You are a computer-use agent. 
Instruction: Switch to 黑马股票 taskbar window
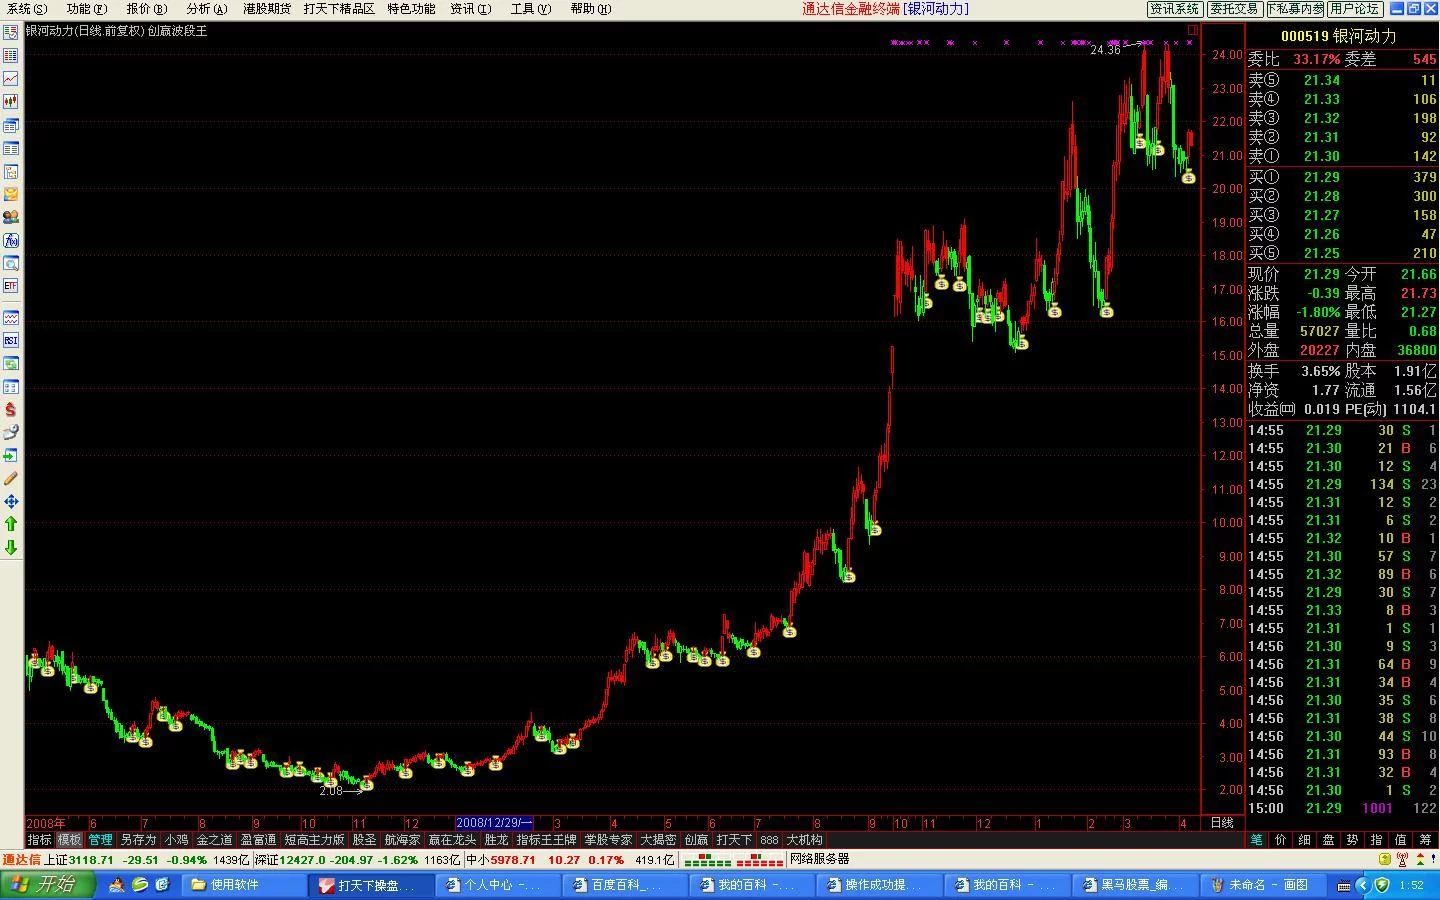click(x=1135, y=885)
